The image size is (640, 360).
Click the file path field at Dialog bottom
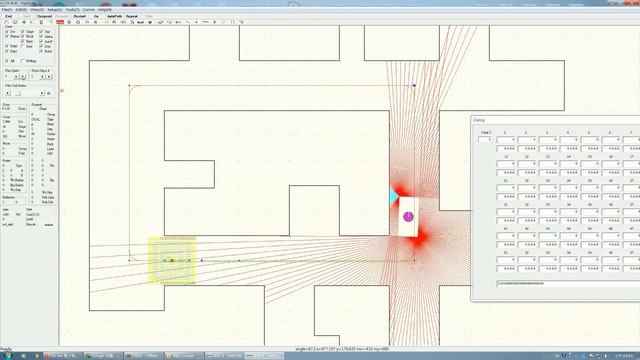pyautogui.click(x=568, y=283)
